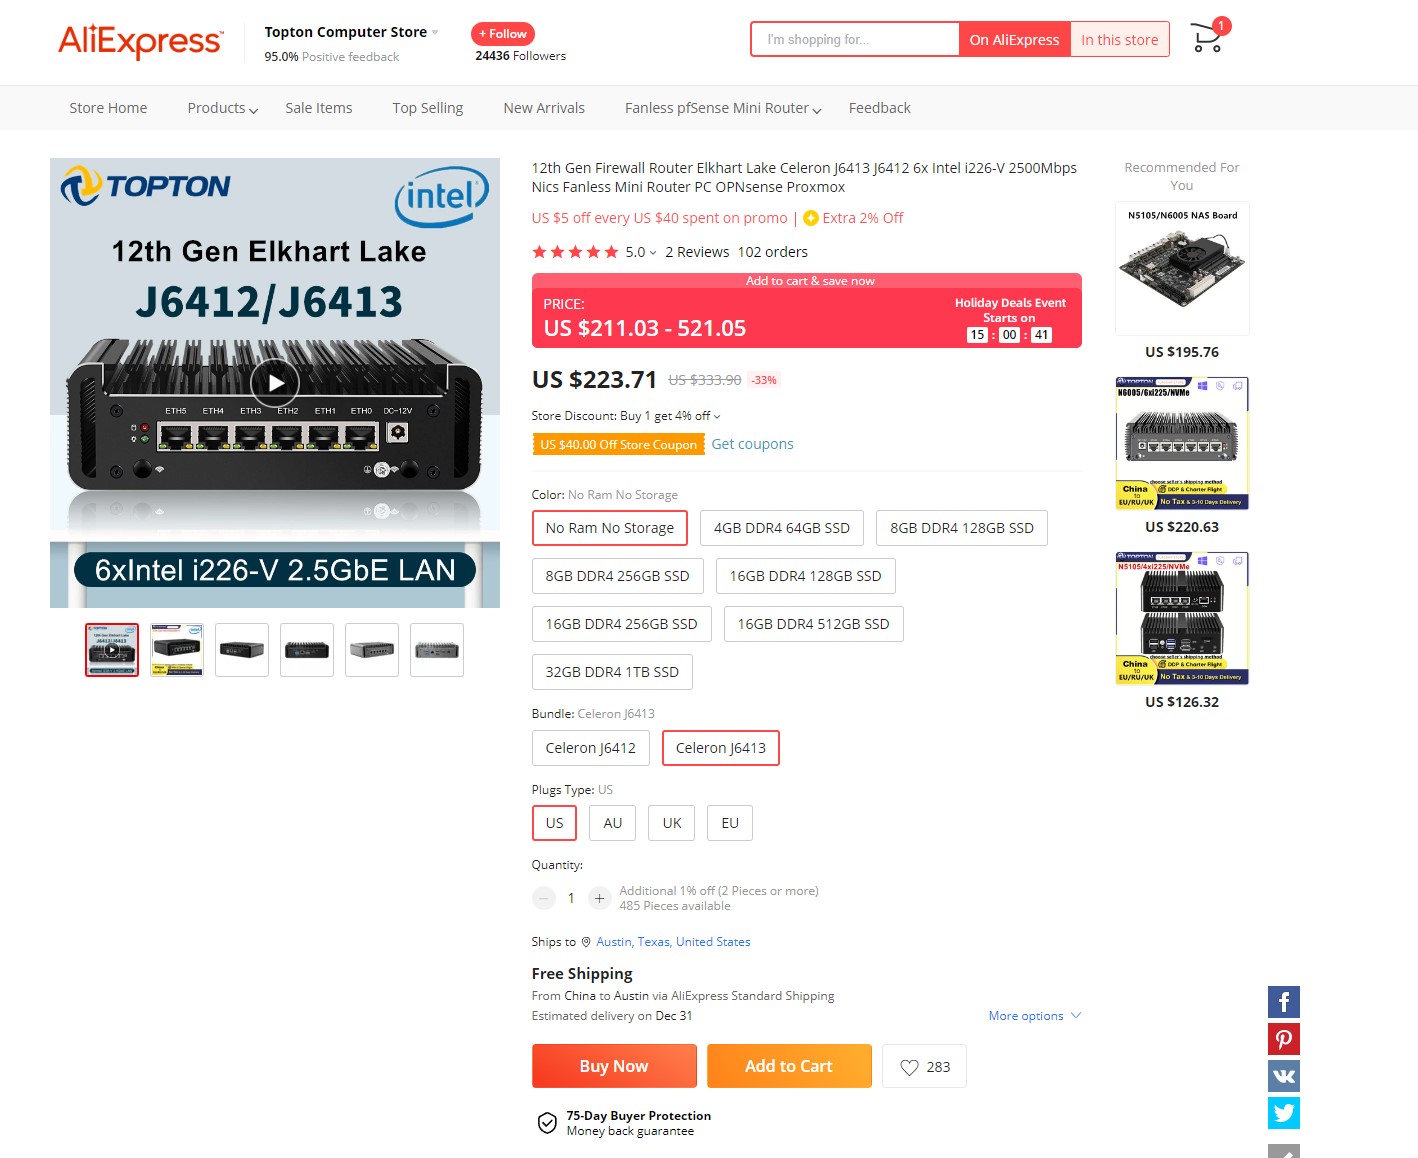1418x1158 pixels.
Task: Add item to wishlist heart
Action: click(x=925, y=1067)
